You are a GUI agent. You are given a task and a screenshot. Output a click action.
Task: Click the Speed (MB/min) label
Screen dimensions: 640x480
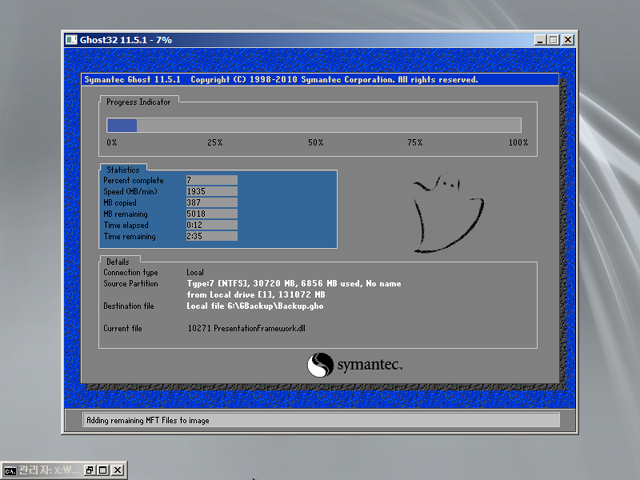pos(130,191)
